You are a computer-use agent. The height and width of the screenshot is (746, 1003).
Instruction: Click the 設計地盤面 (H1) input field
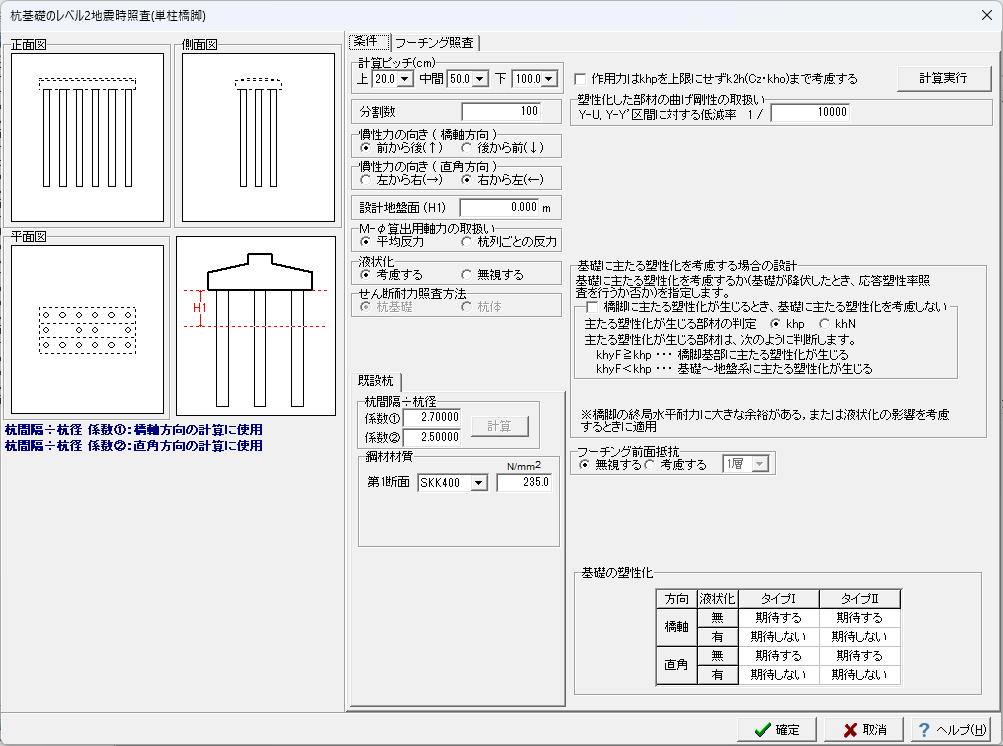500,208
